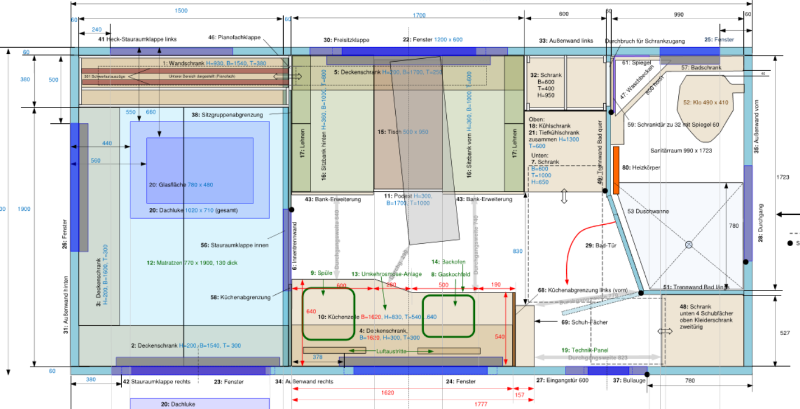
Task: Click the '48: Schrank' wardrobe description
Action: tap(706, 317)
